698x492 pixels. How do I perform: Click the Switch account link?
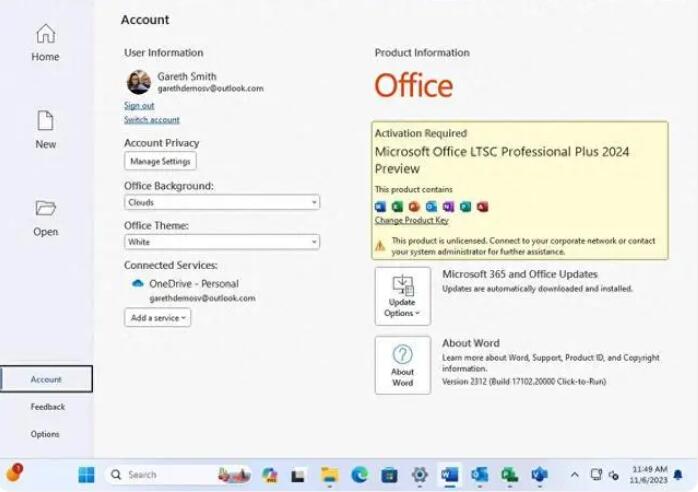coord(152,120)
